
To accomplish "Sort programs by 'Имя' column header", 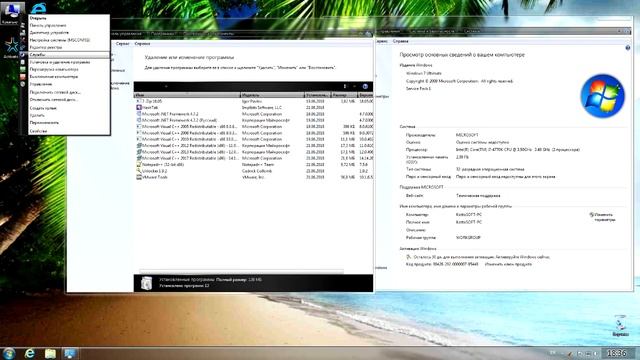I will (187, 95).
